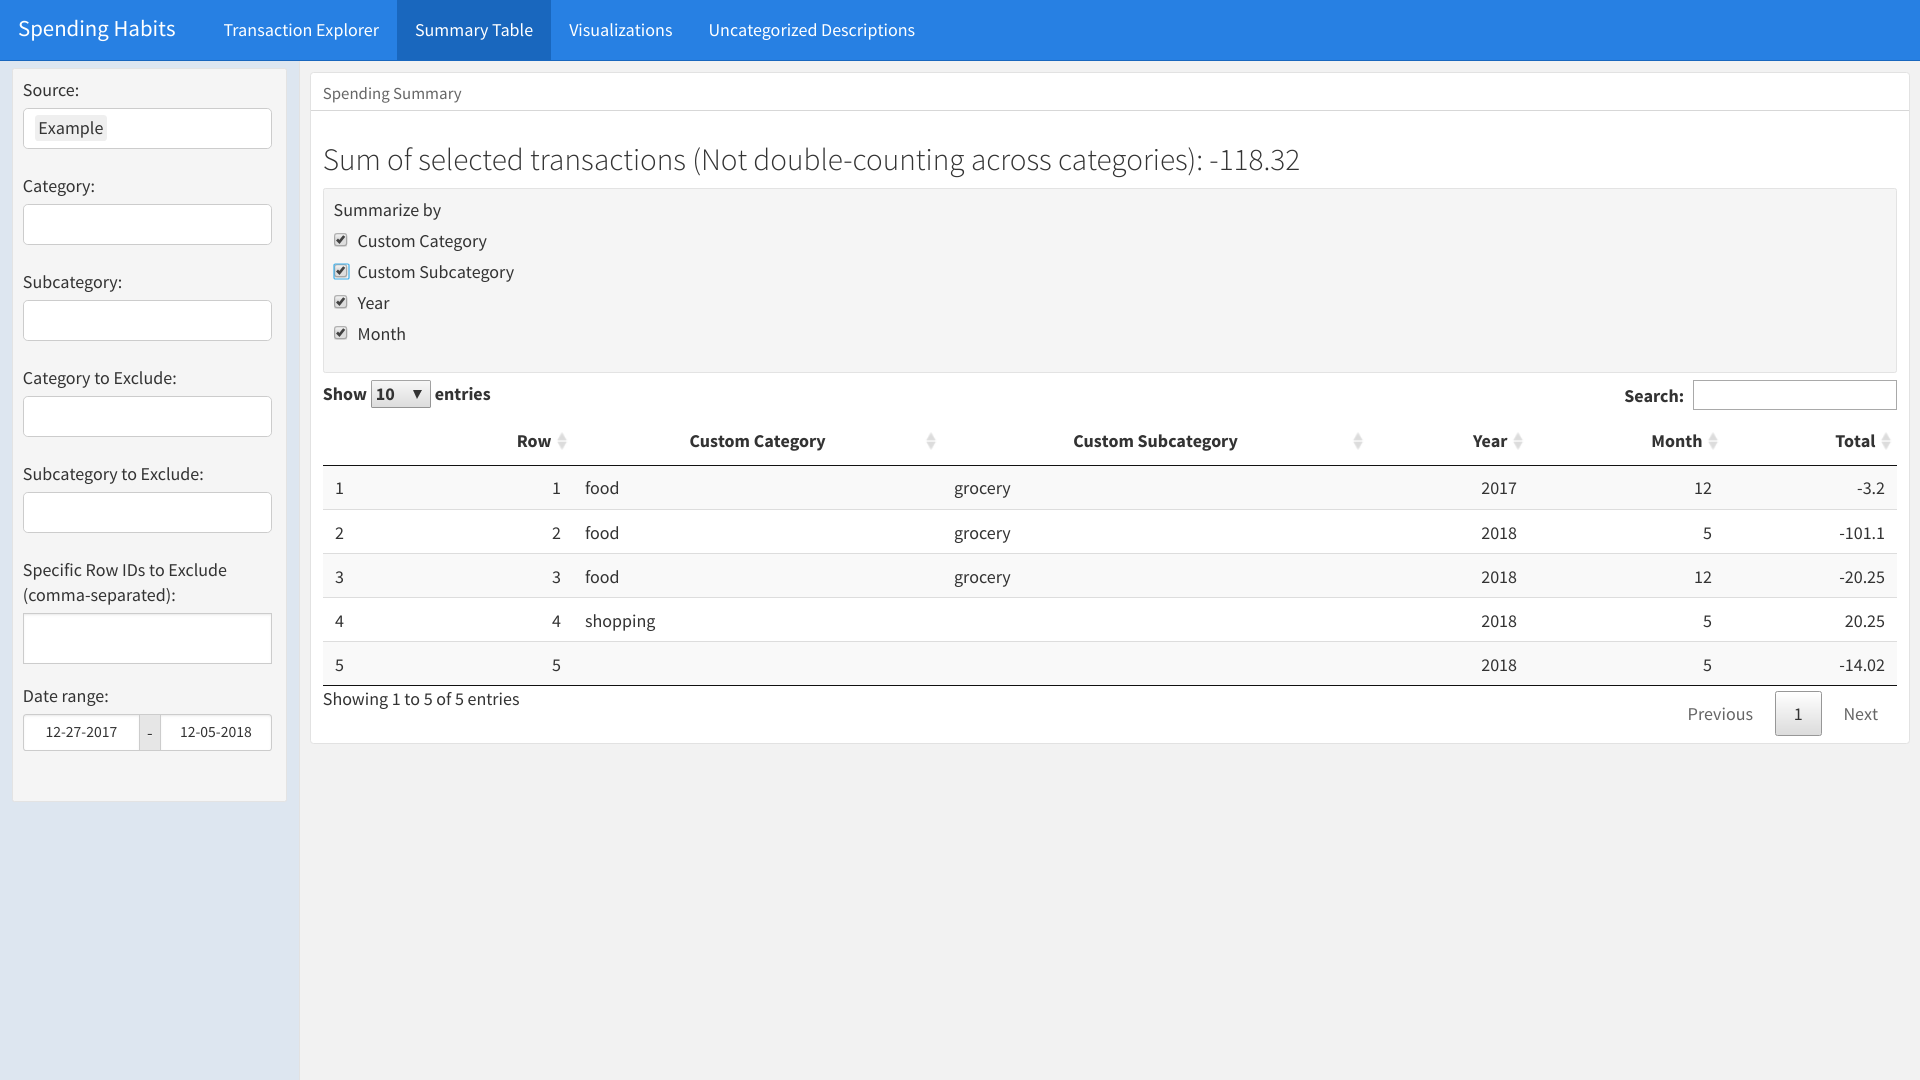Image resolution: width=1920 pixels, height=1080 pixels.
Task: Uncheck Custom Category summarize option
Action: pos(341,240)
